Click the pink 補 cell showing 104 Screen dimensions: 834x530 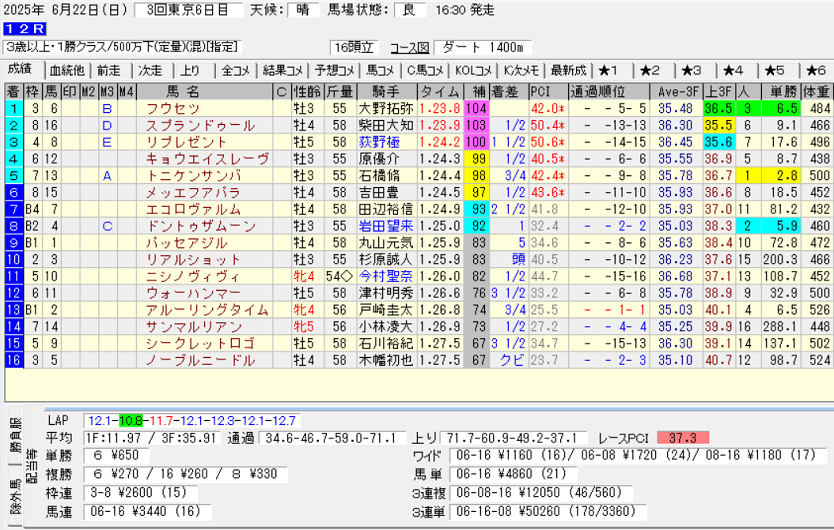pyautogui.click(x=475, y=108)
